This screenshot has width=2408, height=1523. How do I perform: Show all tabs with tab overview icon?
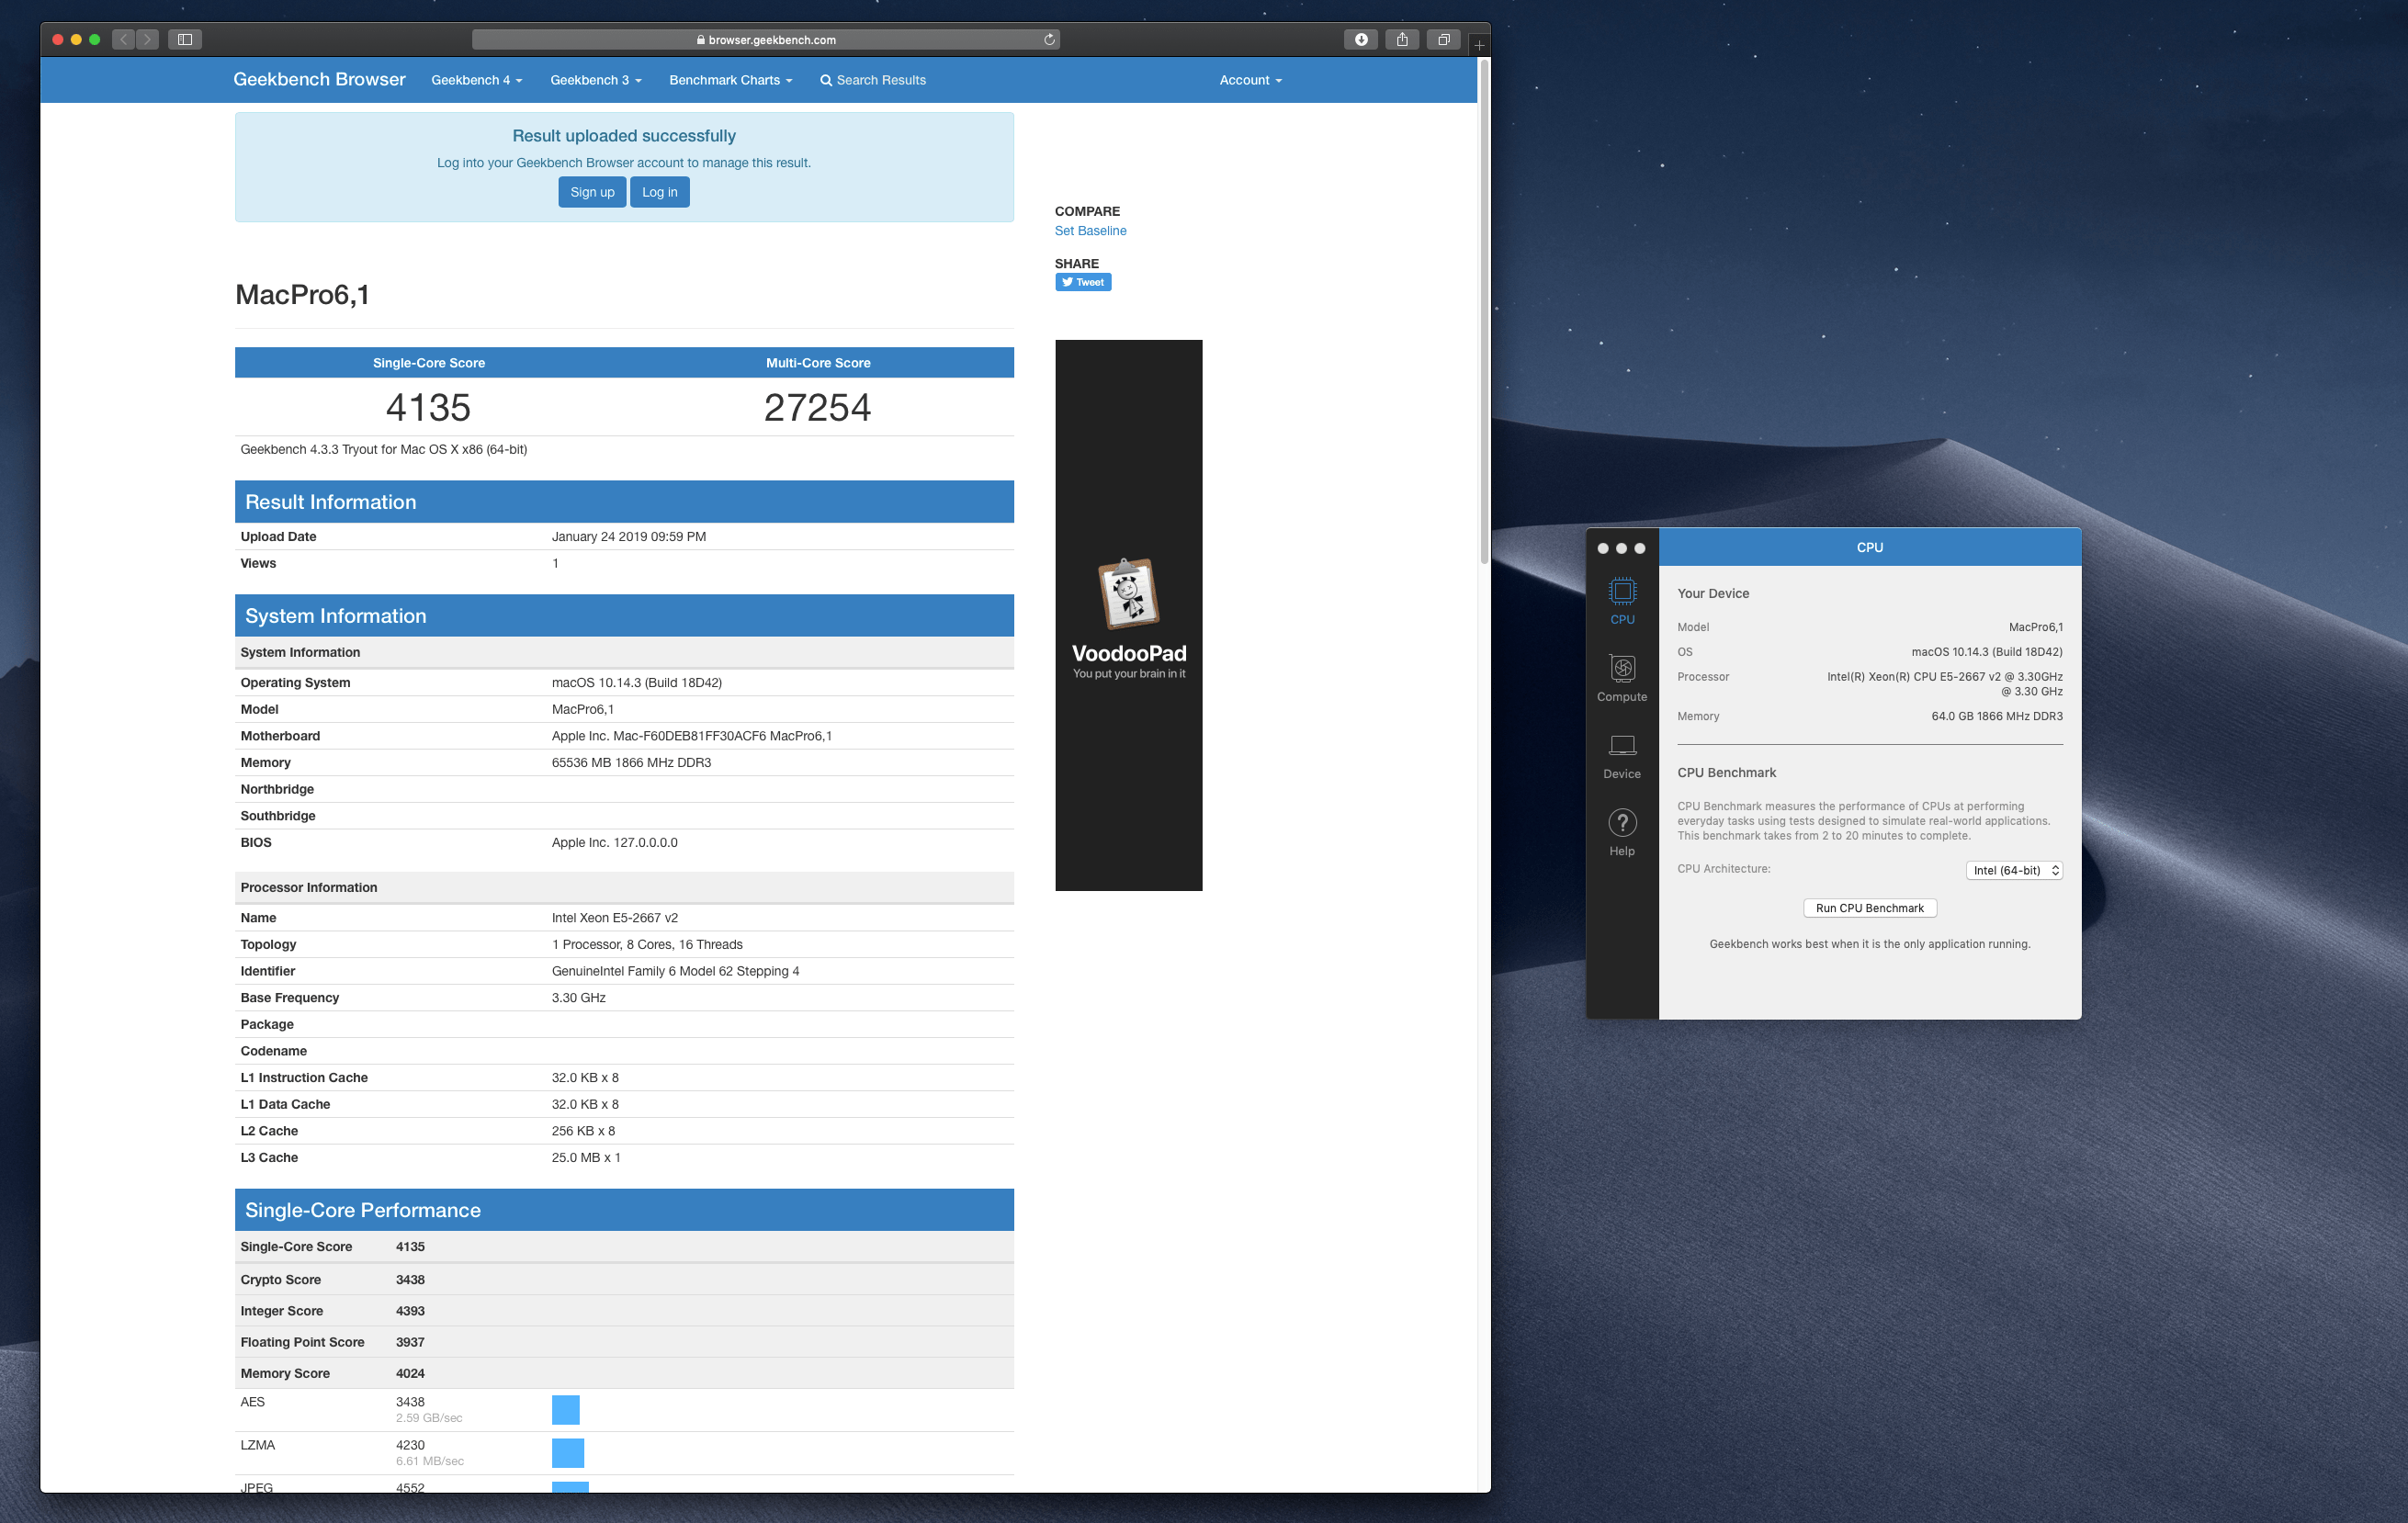point(1443,39)
